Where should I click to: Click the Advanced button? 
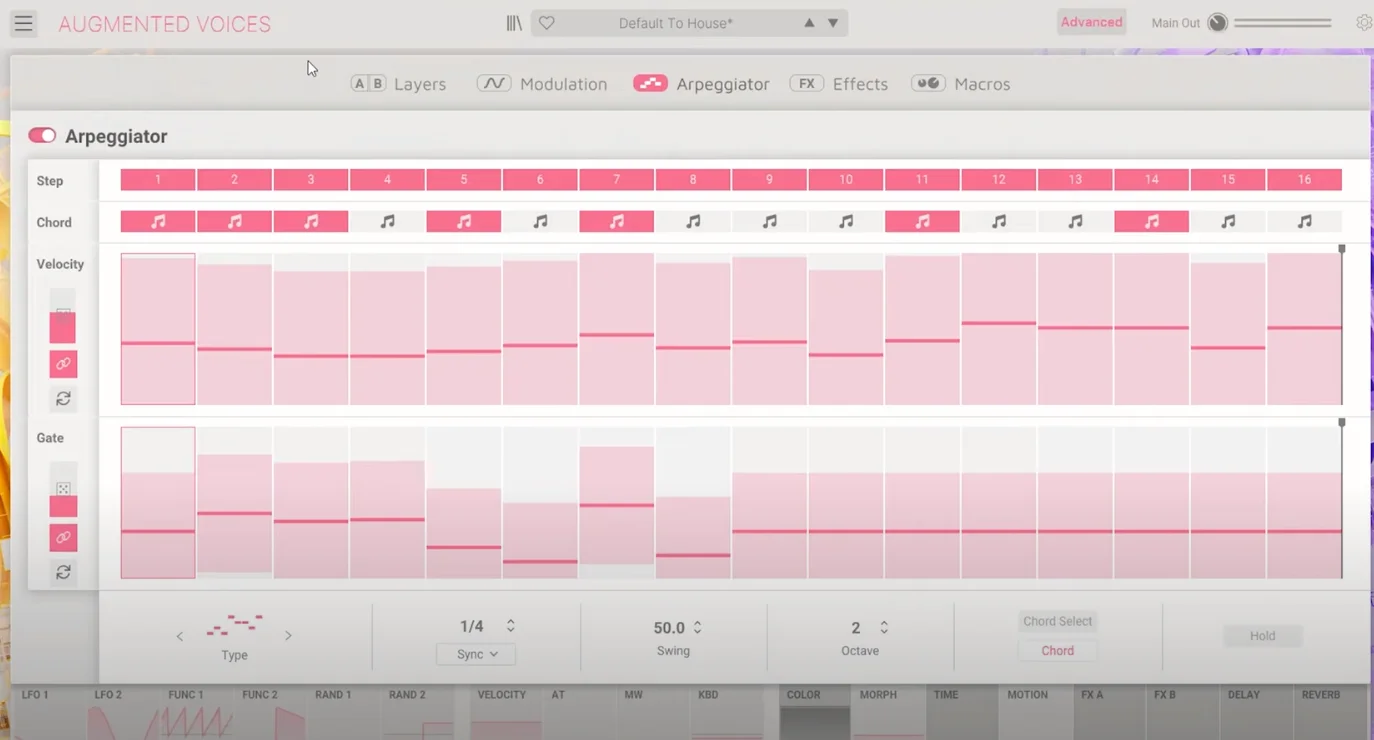click(1091, 22)
